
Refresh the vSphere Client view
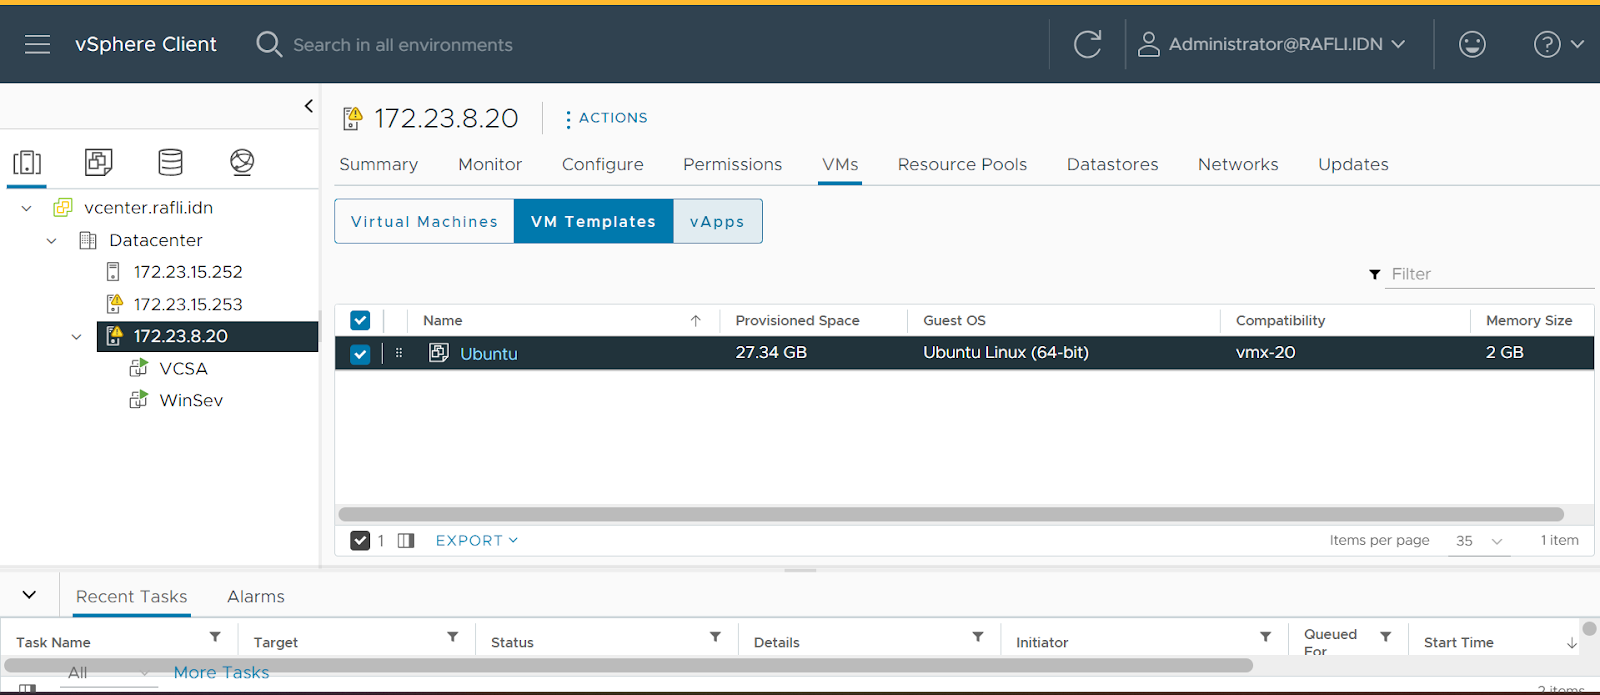(1087, 44)
